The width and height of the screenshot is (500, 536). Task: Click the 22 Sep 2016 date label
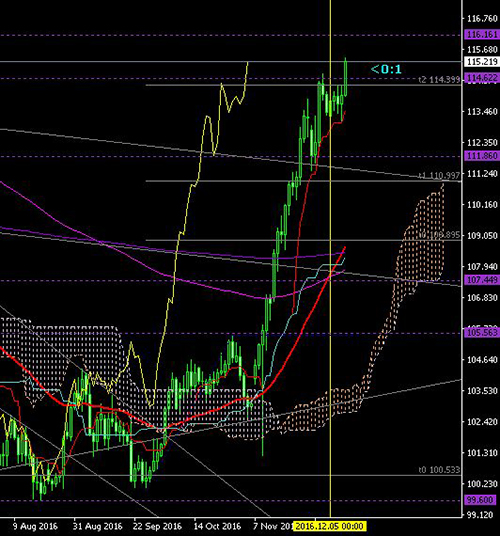(157, 526)
